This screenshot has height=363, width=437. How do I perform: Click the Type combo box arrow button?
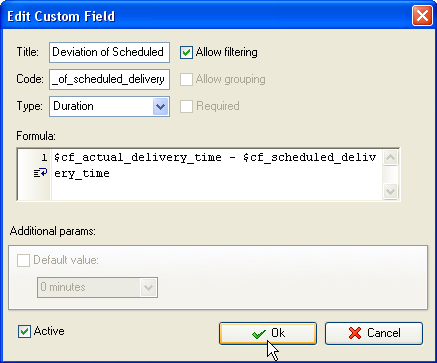click(160, 107)
